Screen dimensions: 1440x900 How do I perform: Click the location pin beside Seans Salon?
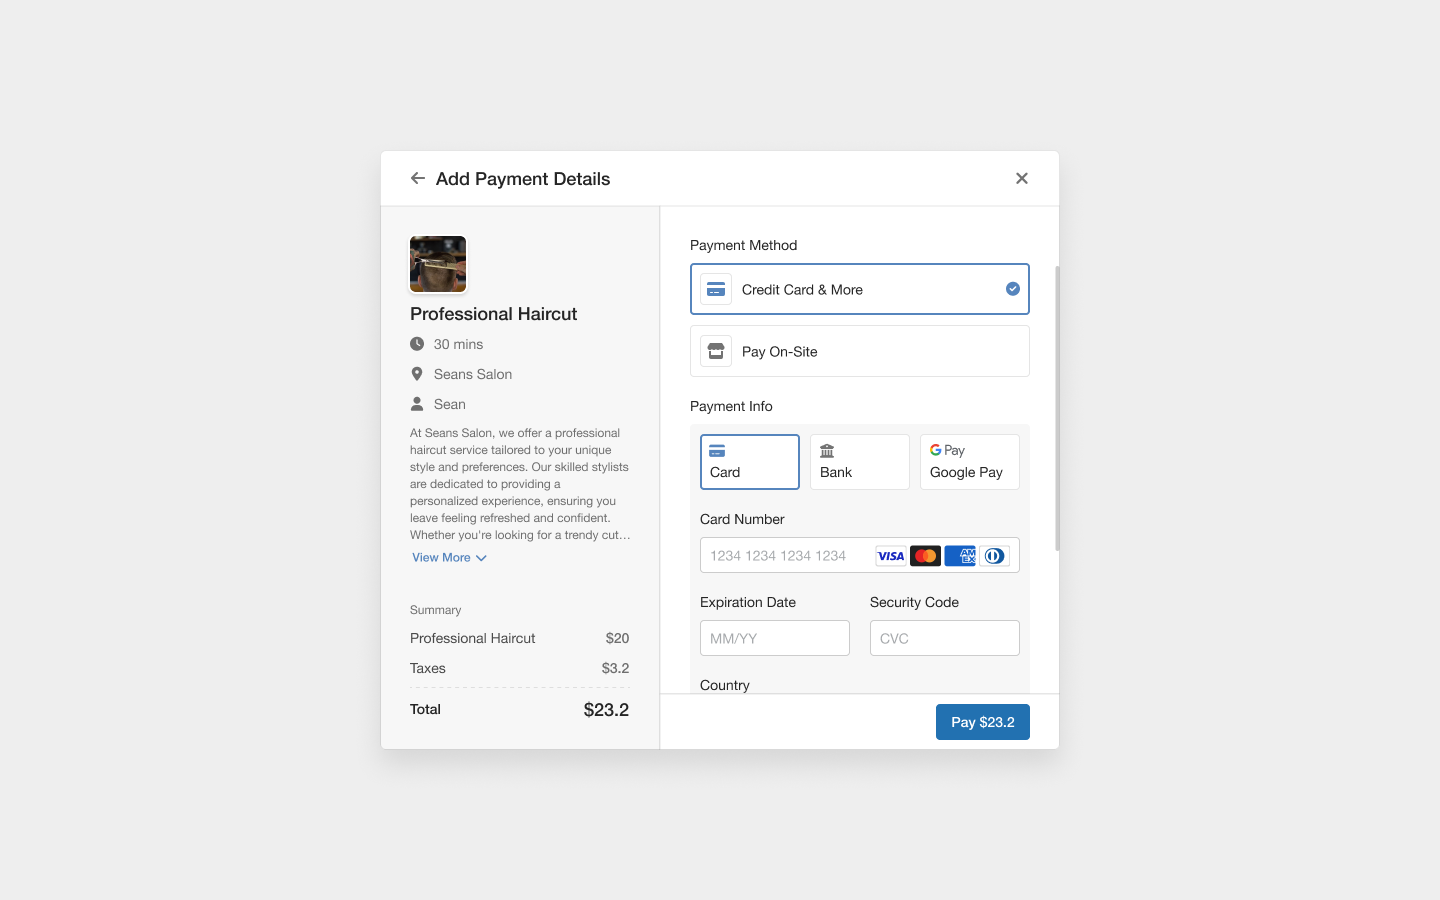click(x=417, y=373)
